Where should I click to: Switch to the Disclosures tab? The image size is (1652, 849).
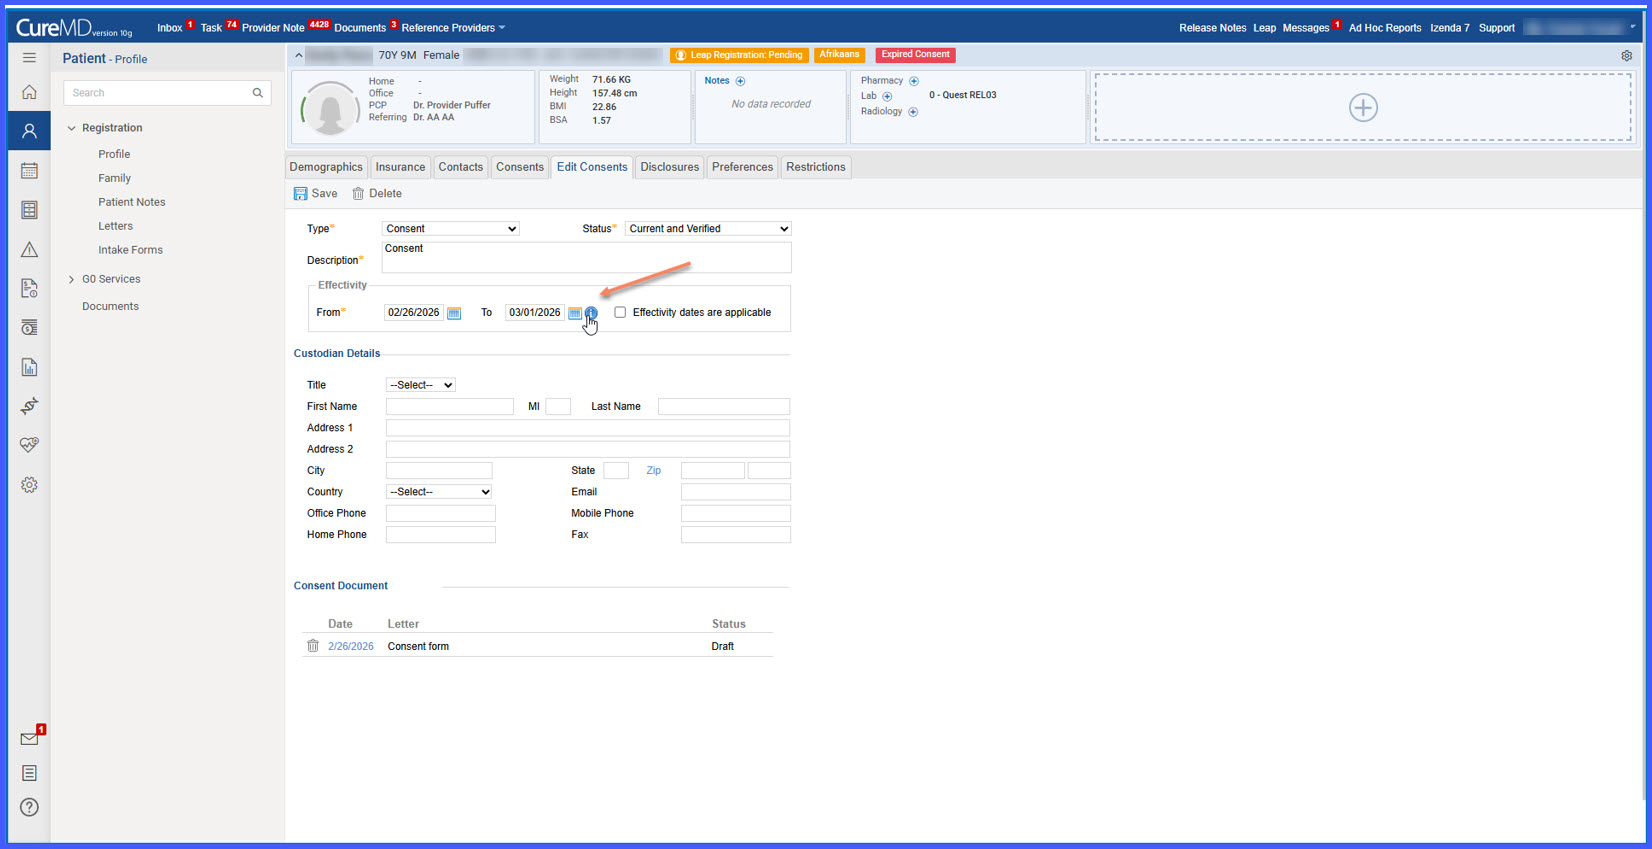pyautogui.click(x=670, y=167)
